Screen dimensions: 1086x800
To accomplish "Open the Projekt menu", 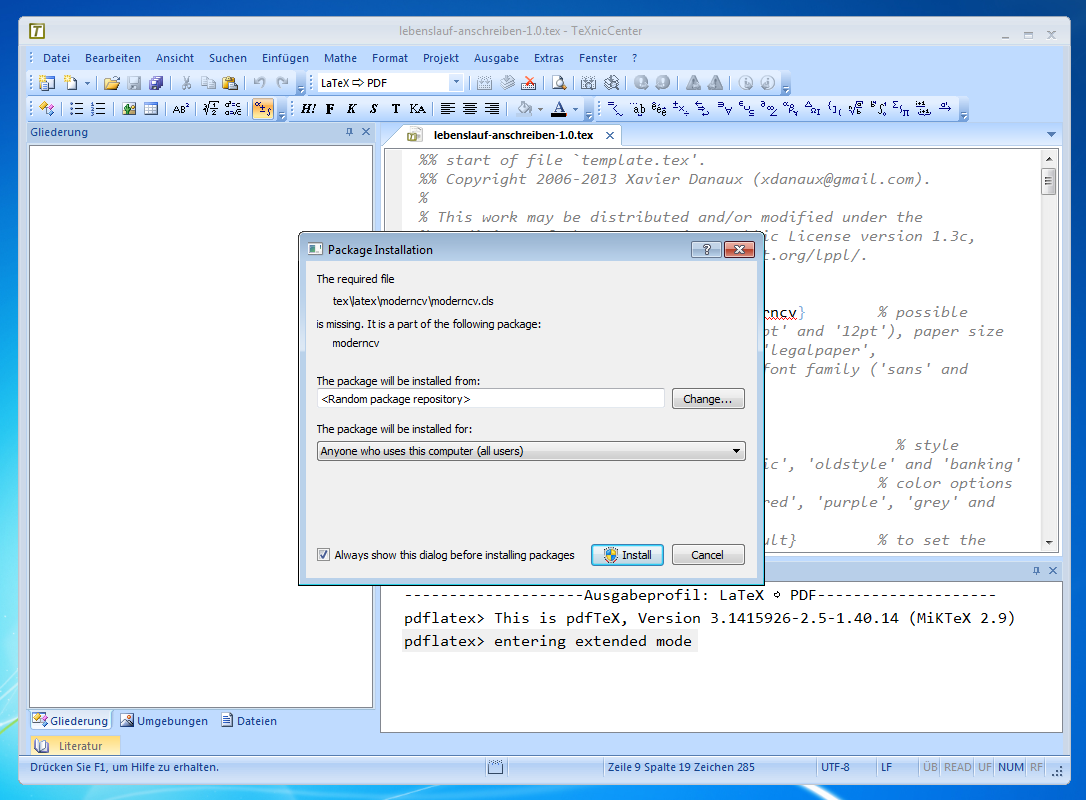I will [x=440, y=58].
